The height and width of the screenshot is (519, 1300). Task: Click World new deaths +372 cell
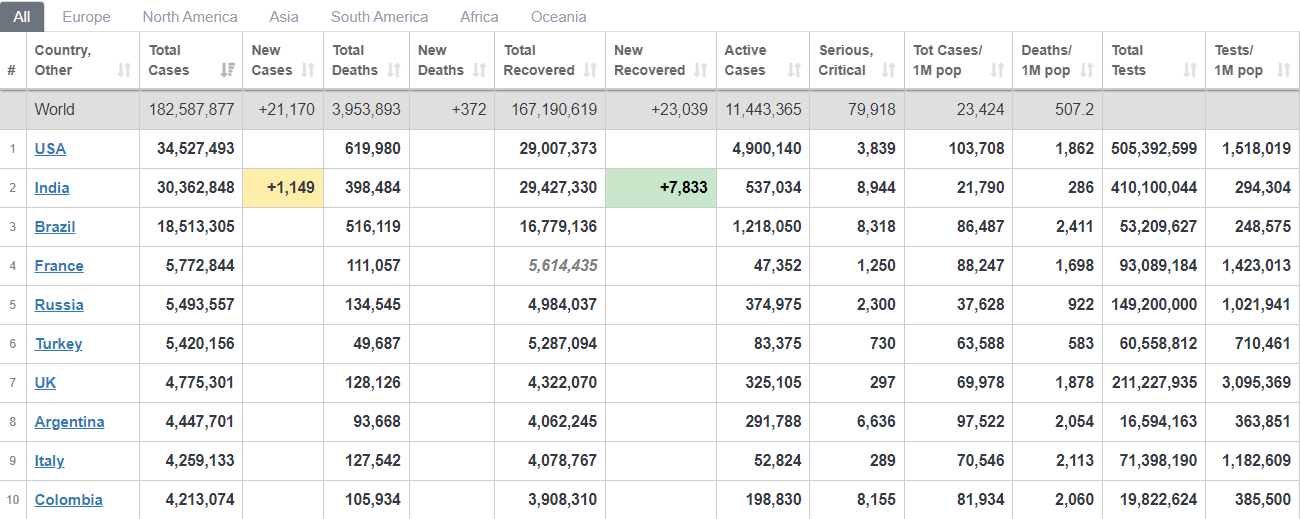[x=452, y=110]
